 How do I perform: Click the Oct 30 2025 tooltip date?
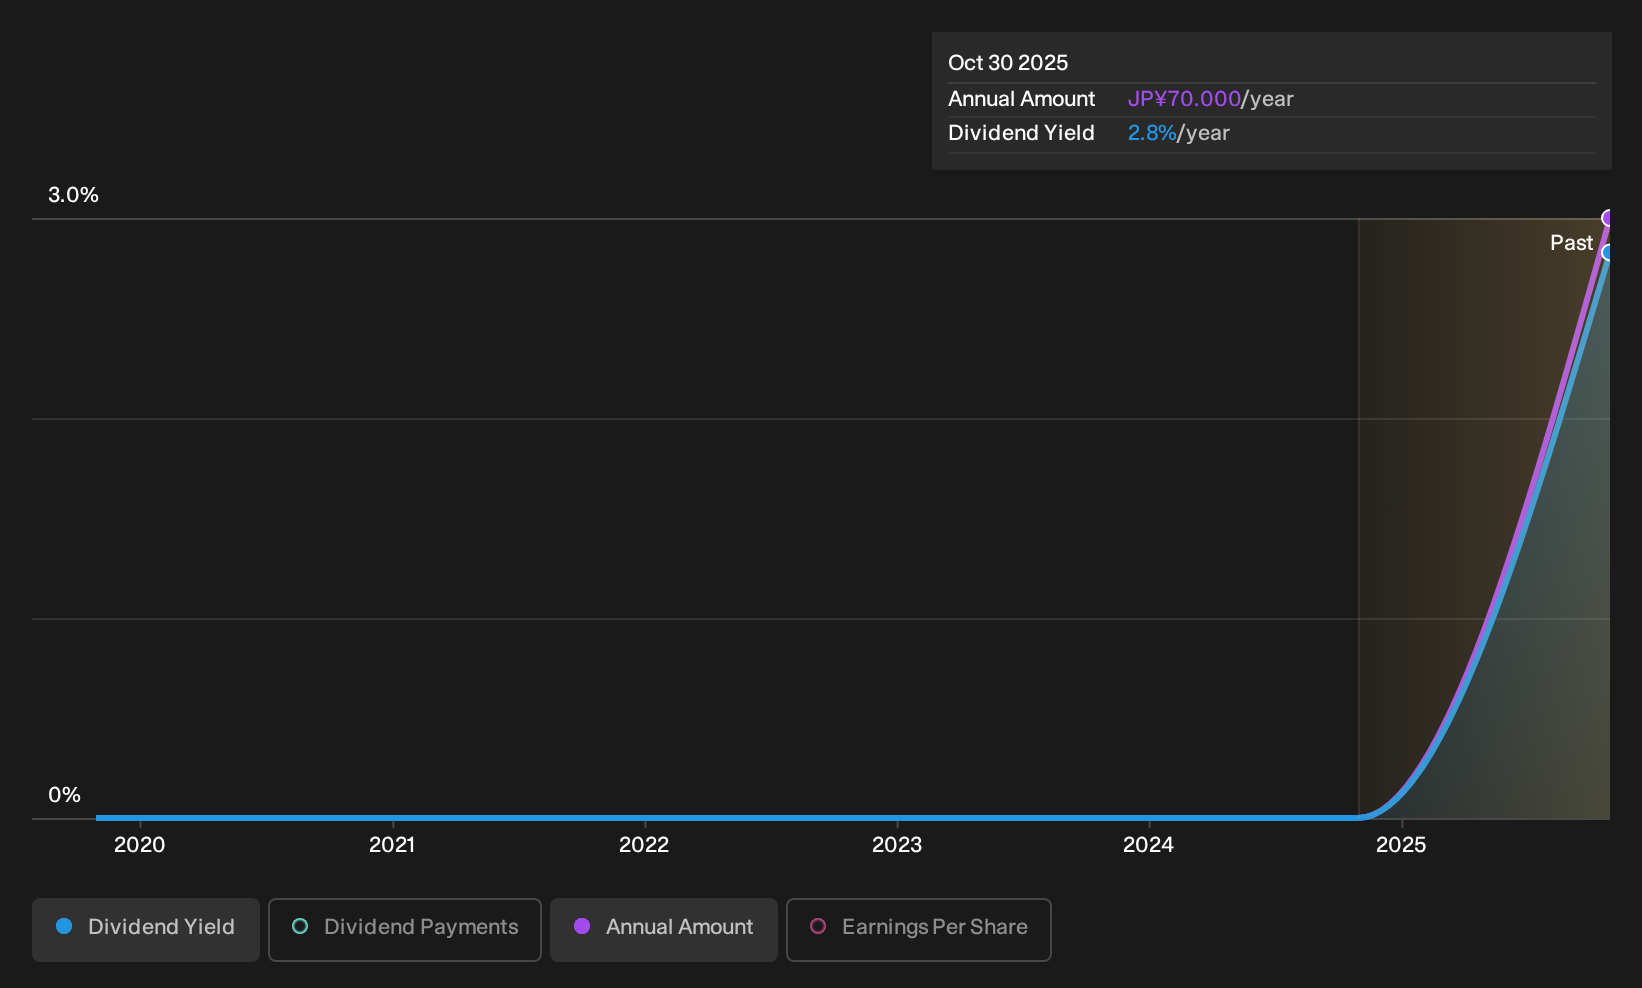1008,63
